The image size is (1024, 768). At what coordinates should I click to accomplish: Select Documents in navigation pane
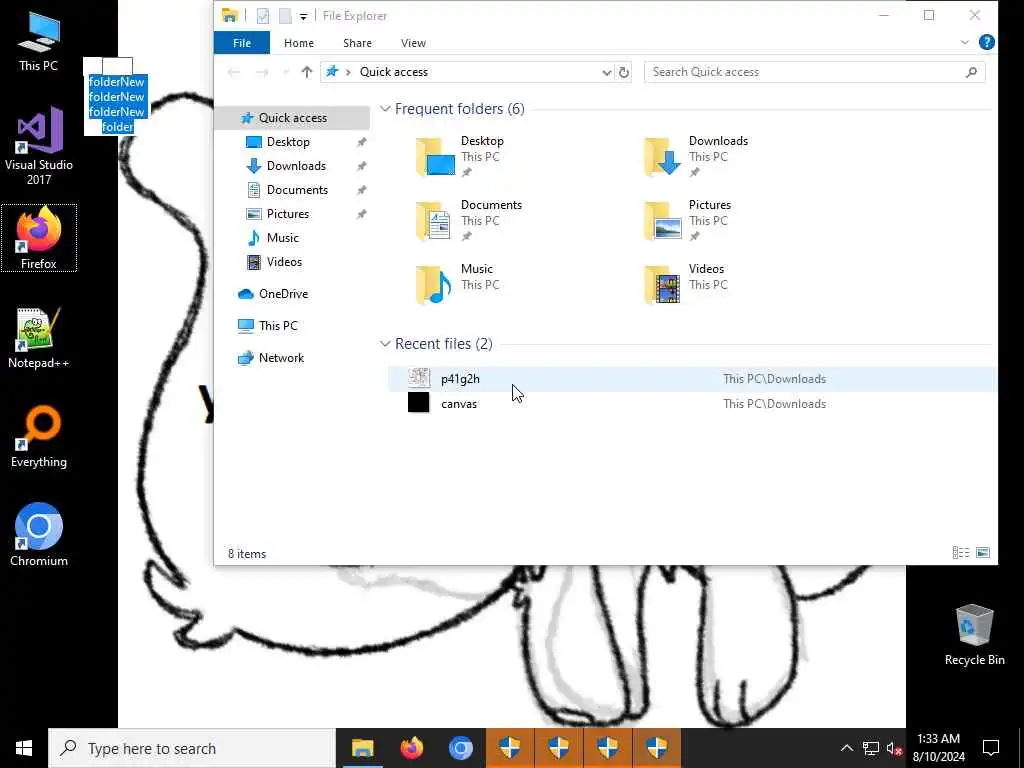296,190
